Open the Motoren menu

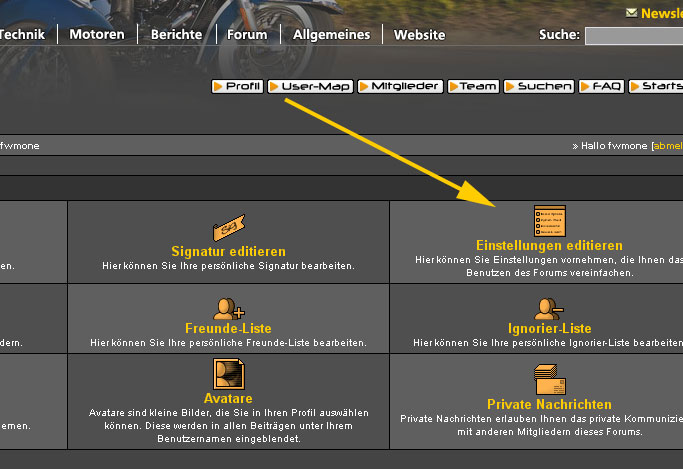pyautogui.click(x=98, y=35)
